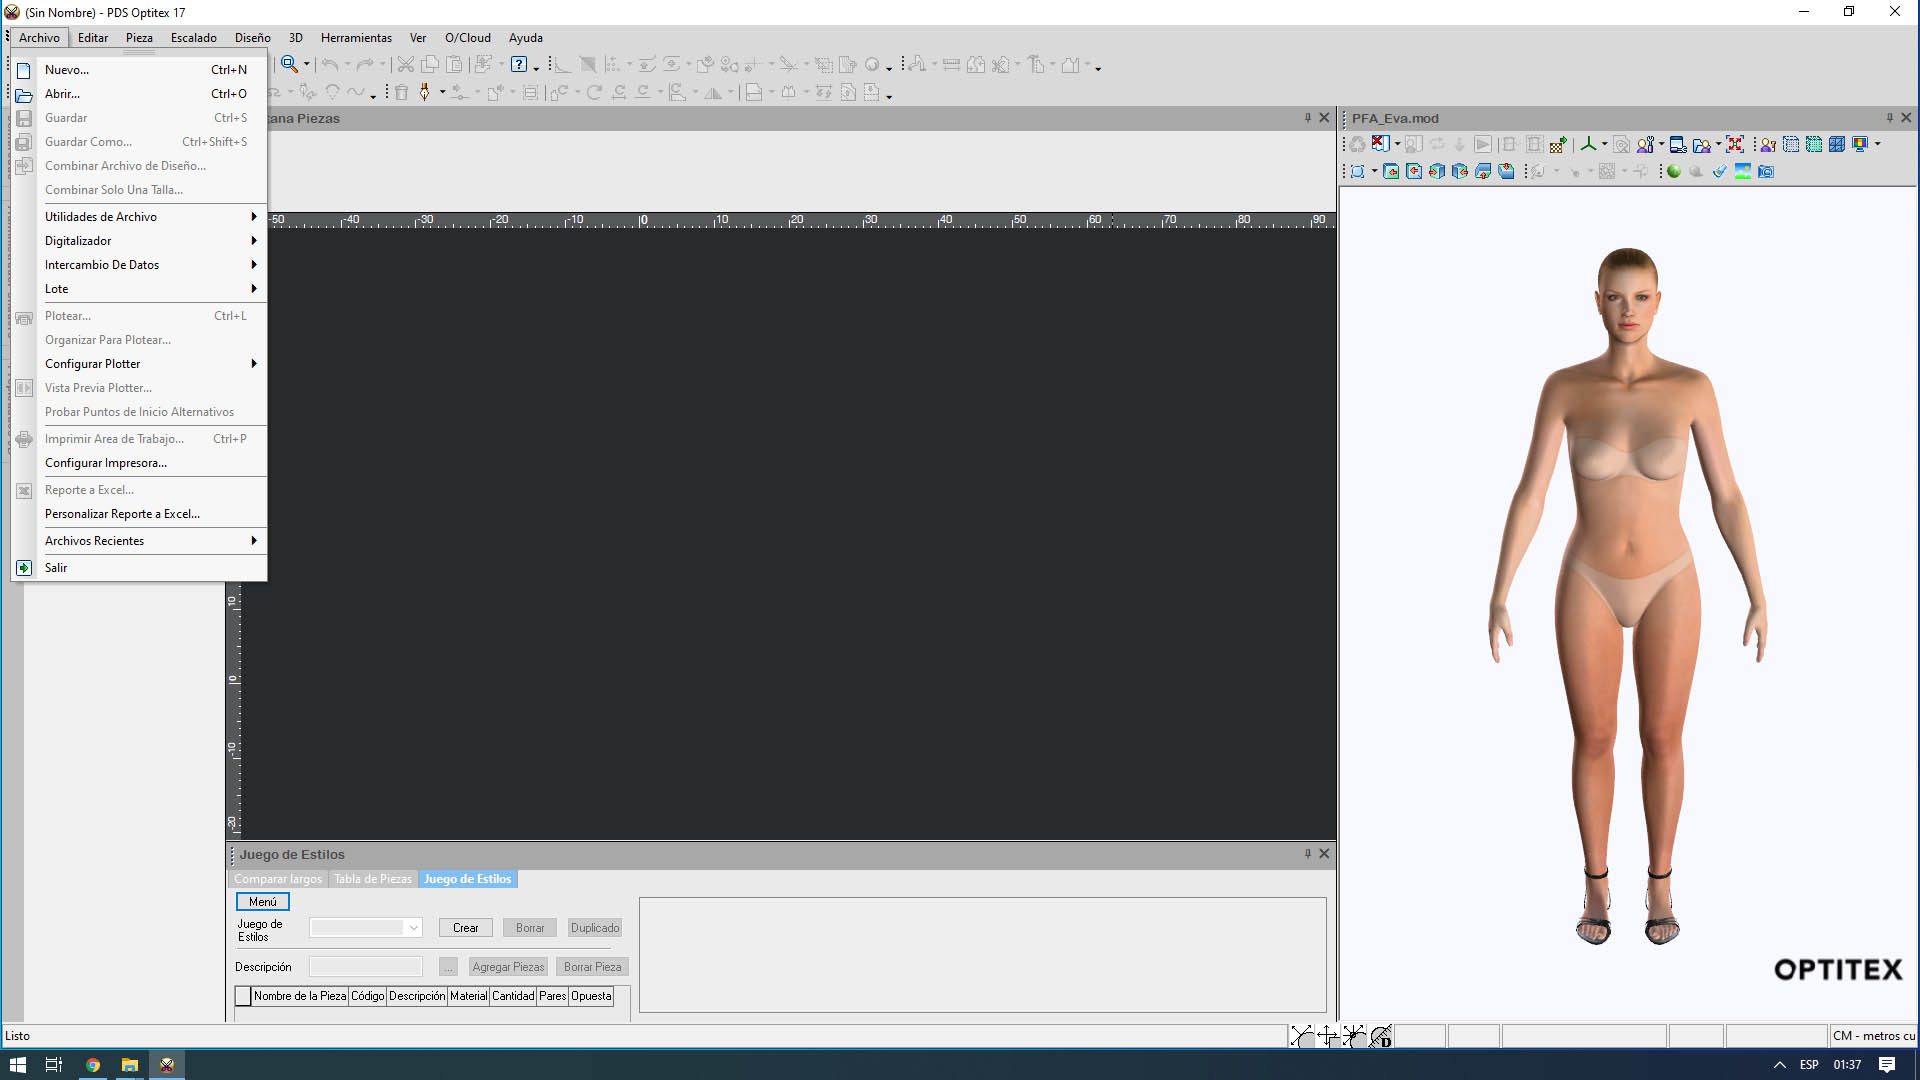Toggle pin on PFA_Eva.mod 3D panel
The height and width of the screenshot is (1080, 1920).
pos(1889,118)
